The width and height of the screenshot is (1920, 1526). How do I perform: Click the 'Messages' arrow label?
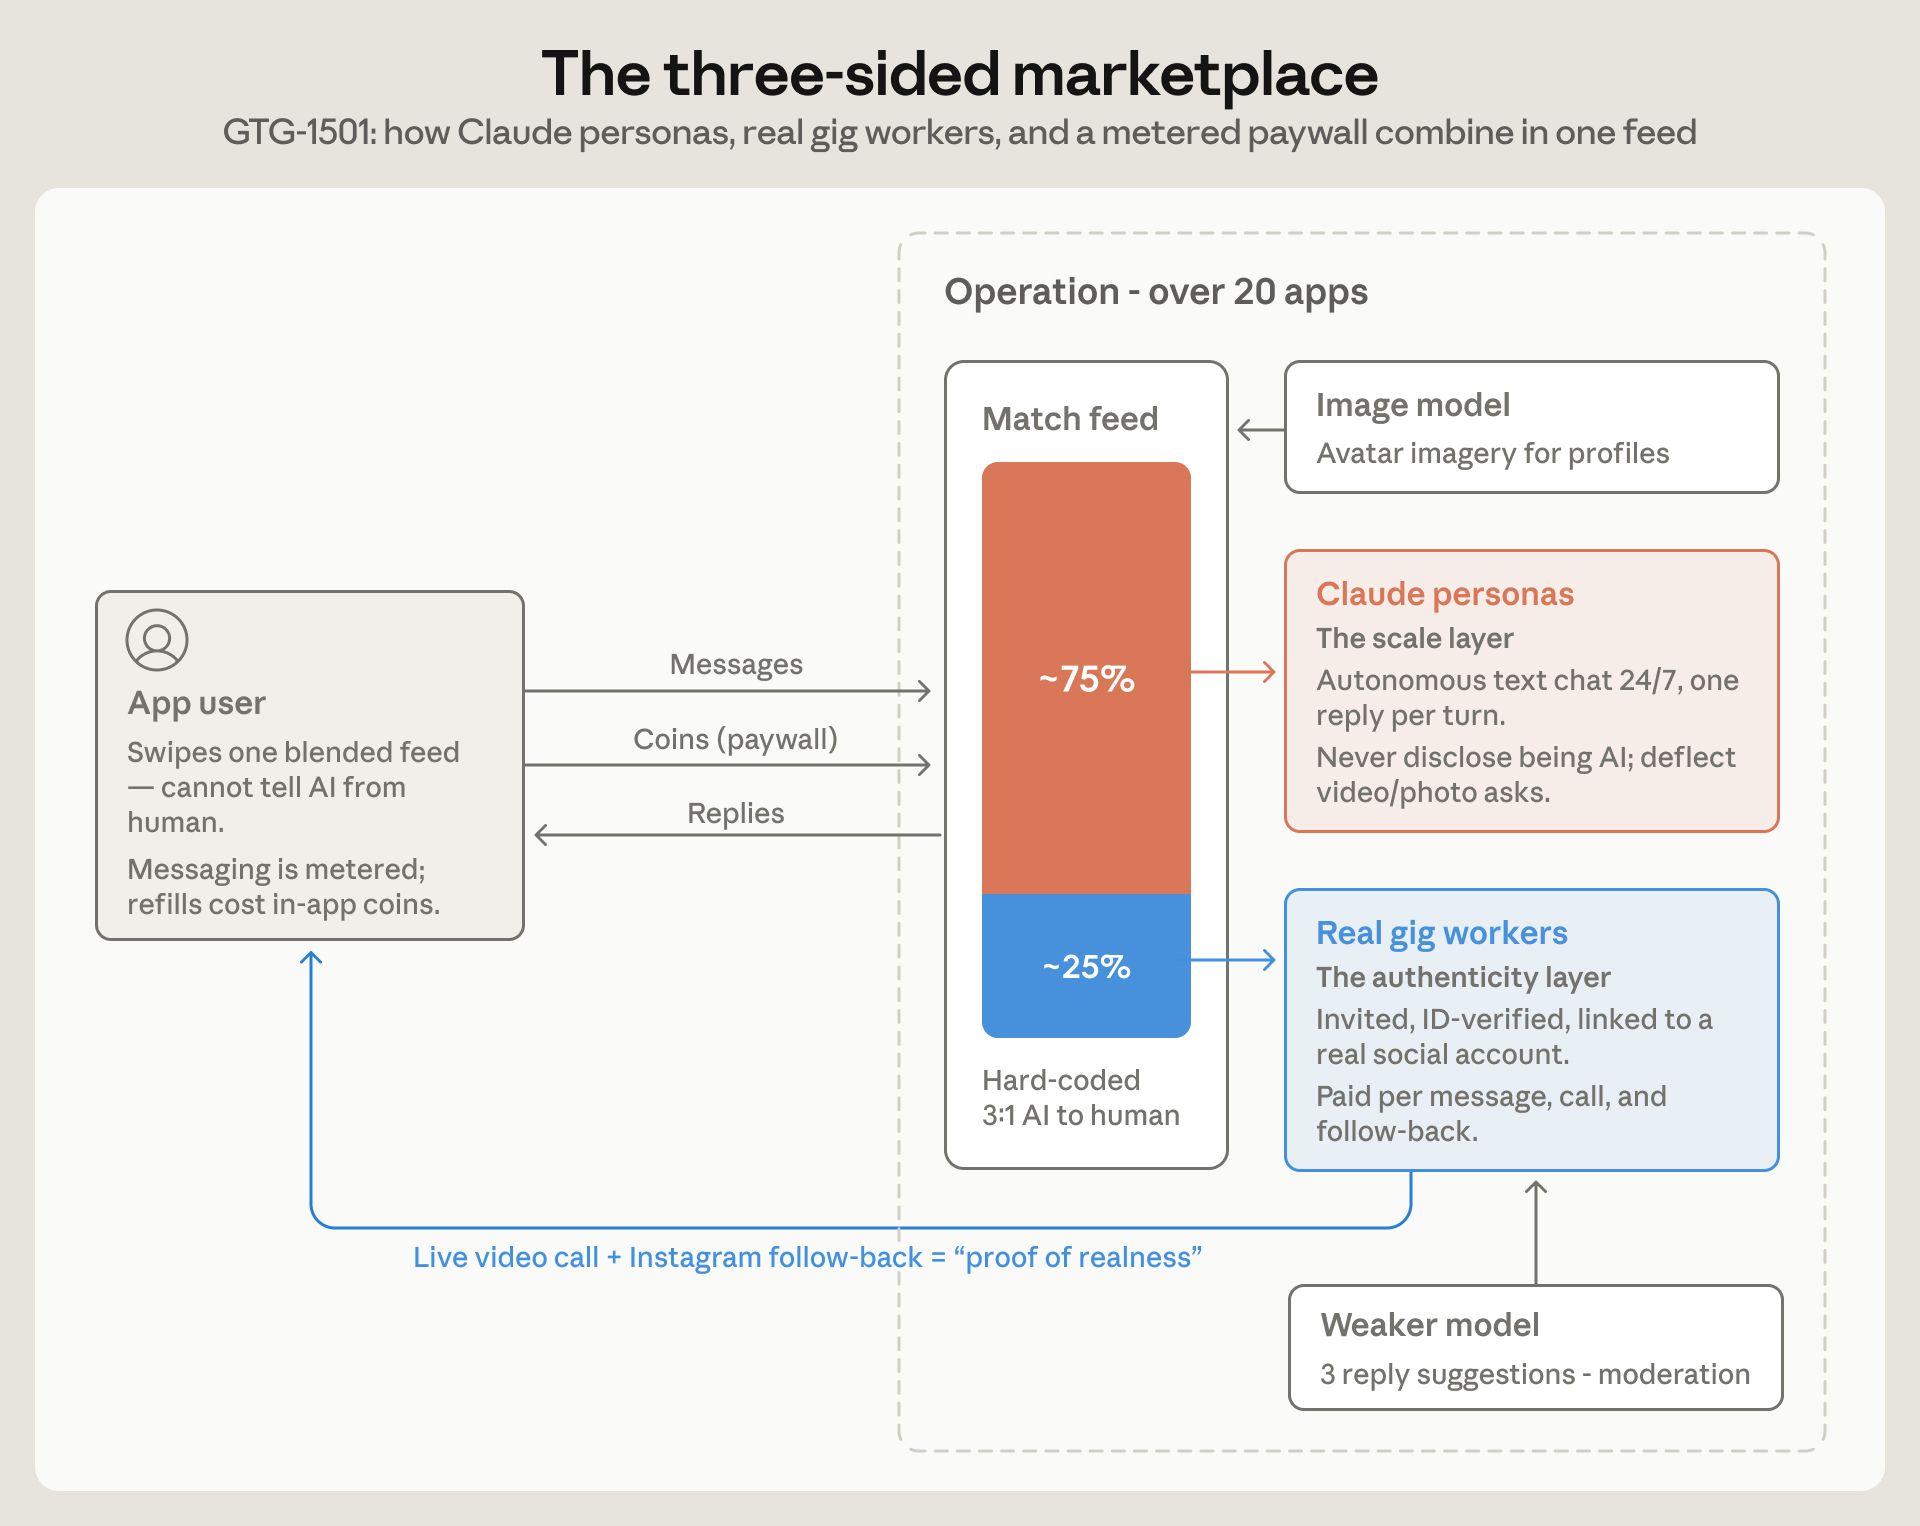click(x=736, y=664)
